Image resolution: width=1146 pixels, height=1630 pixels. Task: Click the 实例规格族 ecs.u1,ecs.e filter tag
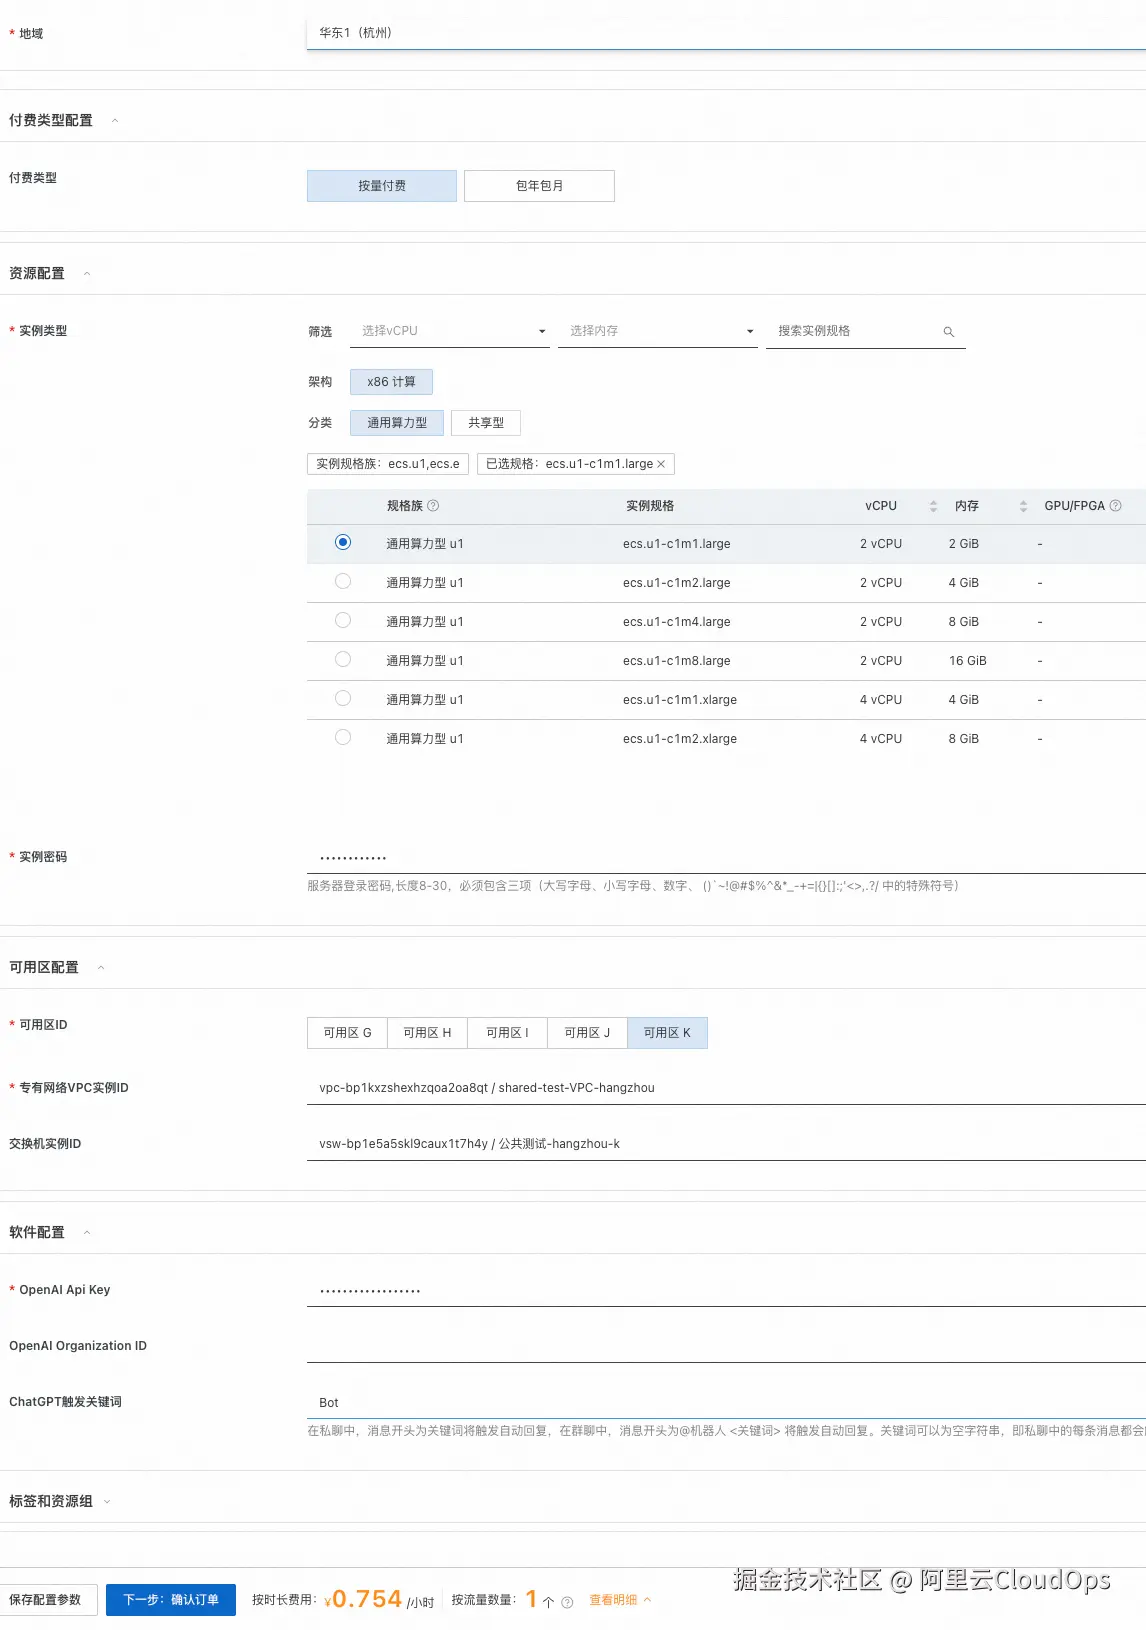388,464
